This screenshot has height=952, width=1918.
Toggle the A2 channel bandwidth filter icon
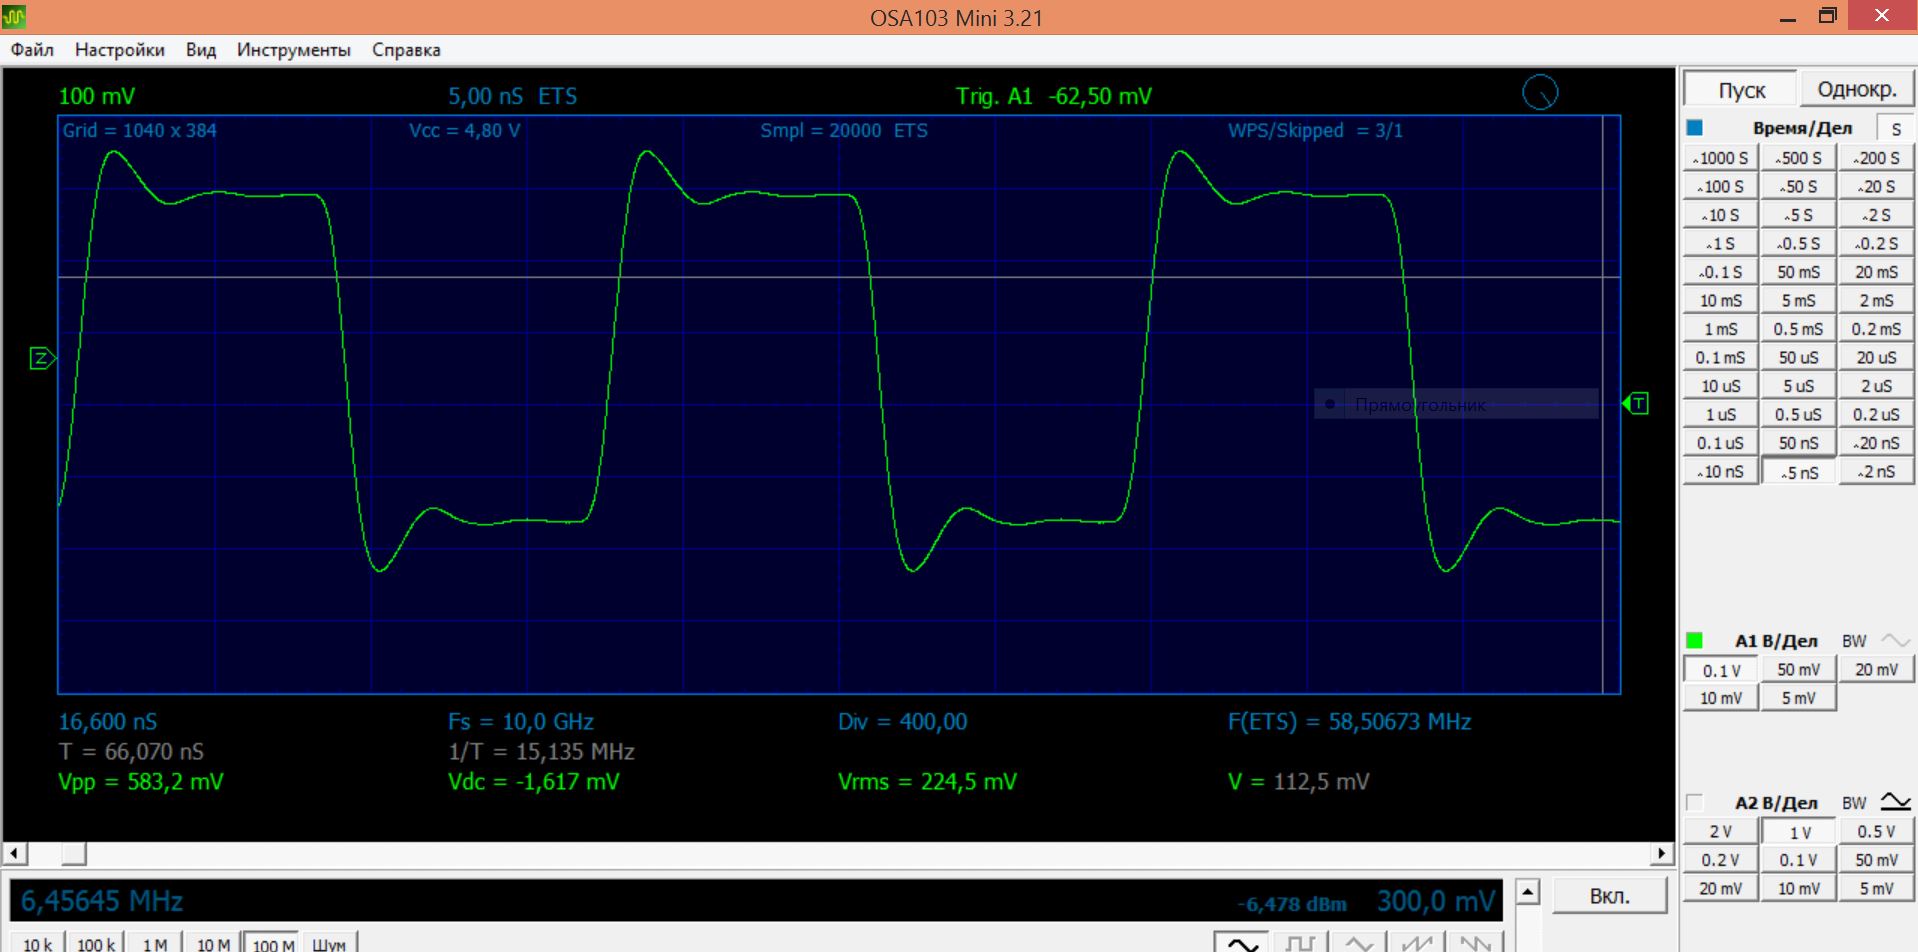click(x=1895, y=802)
